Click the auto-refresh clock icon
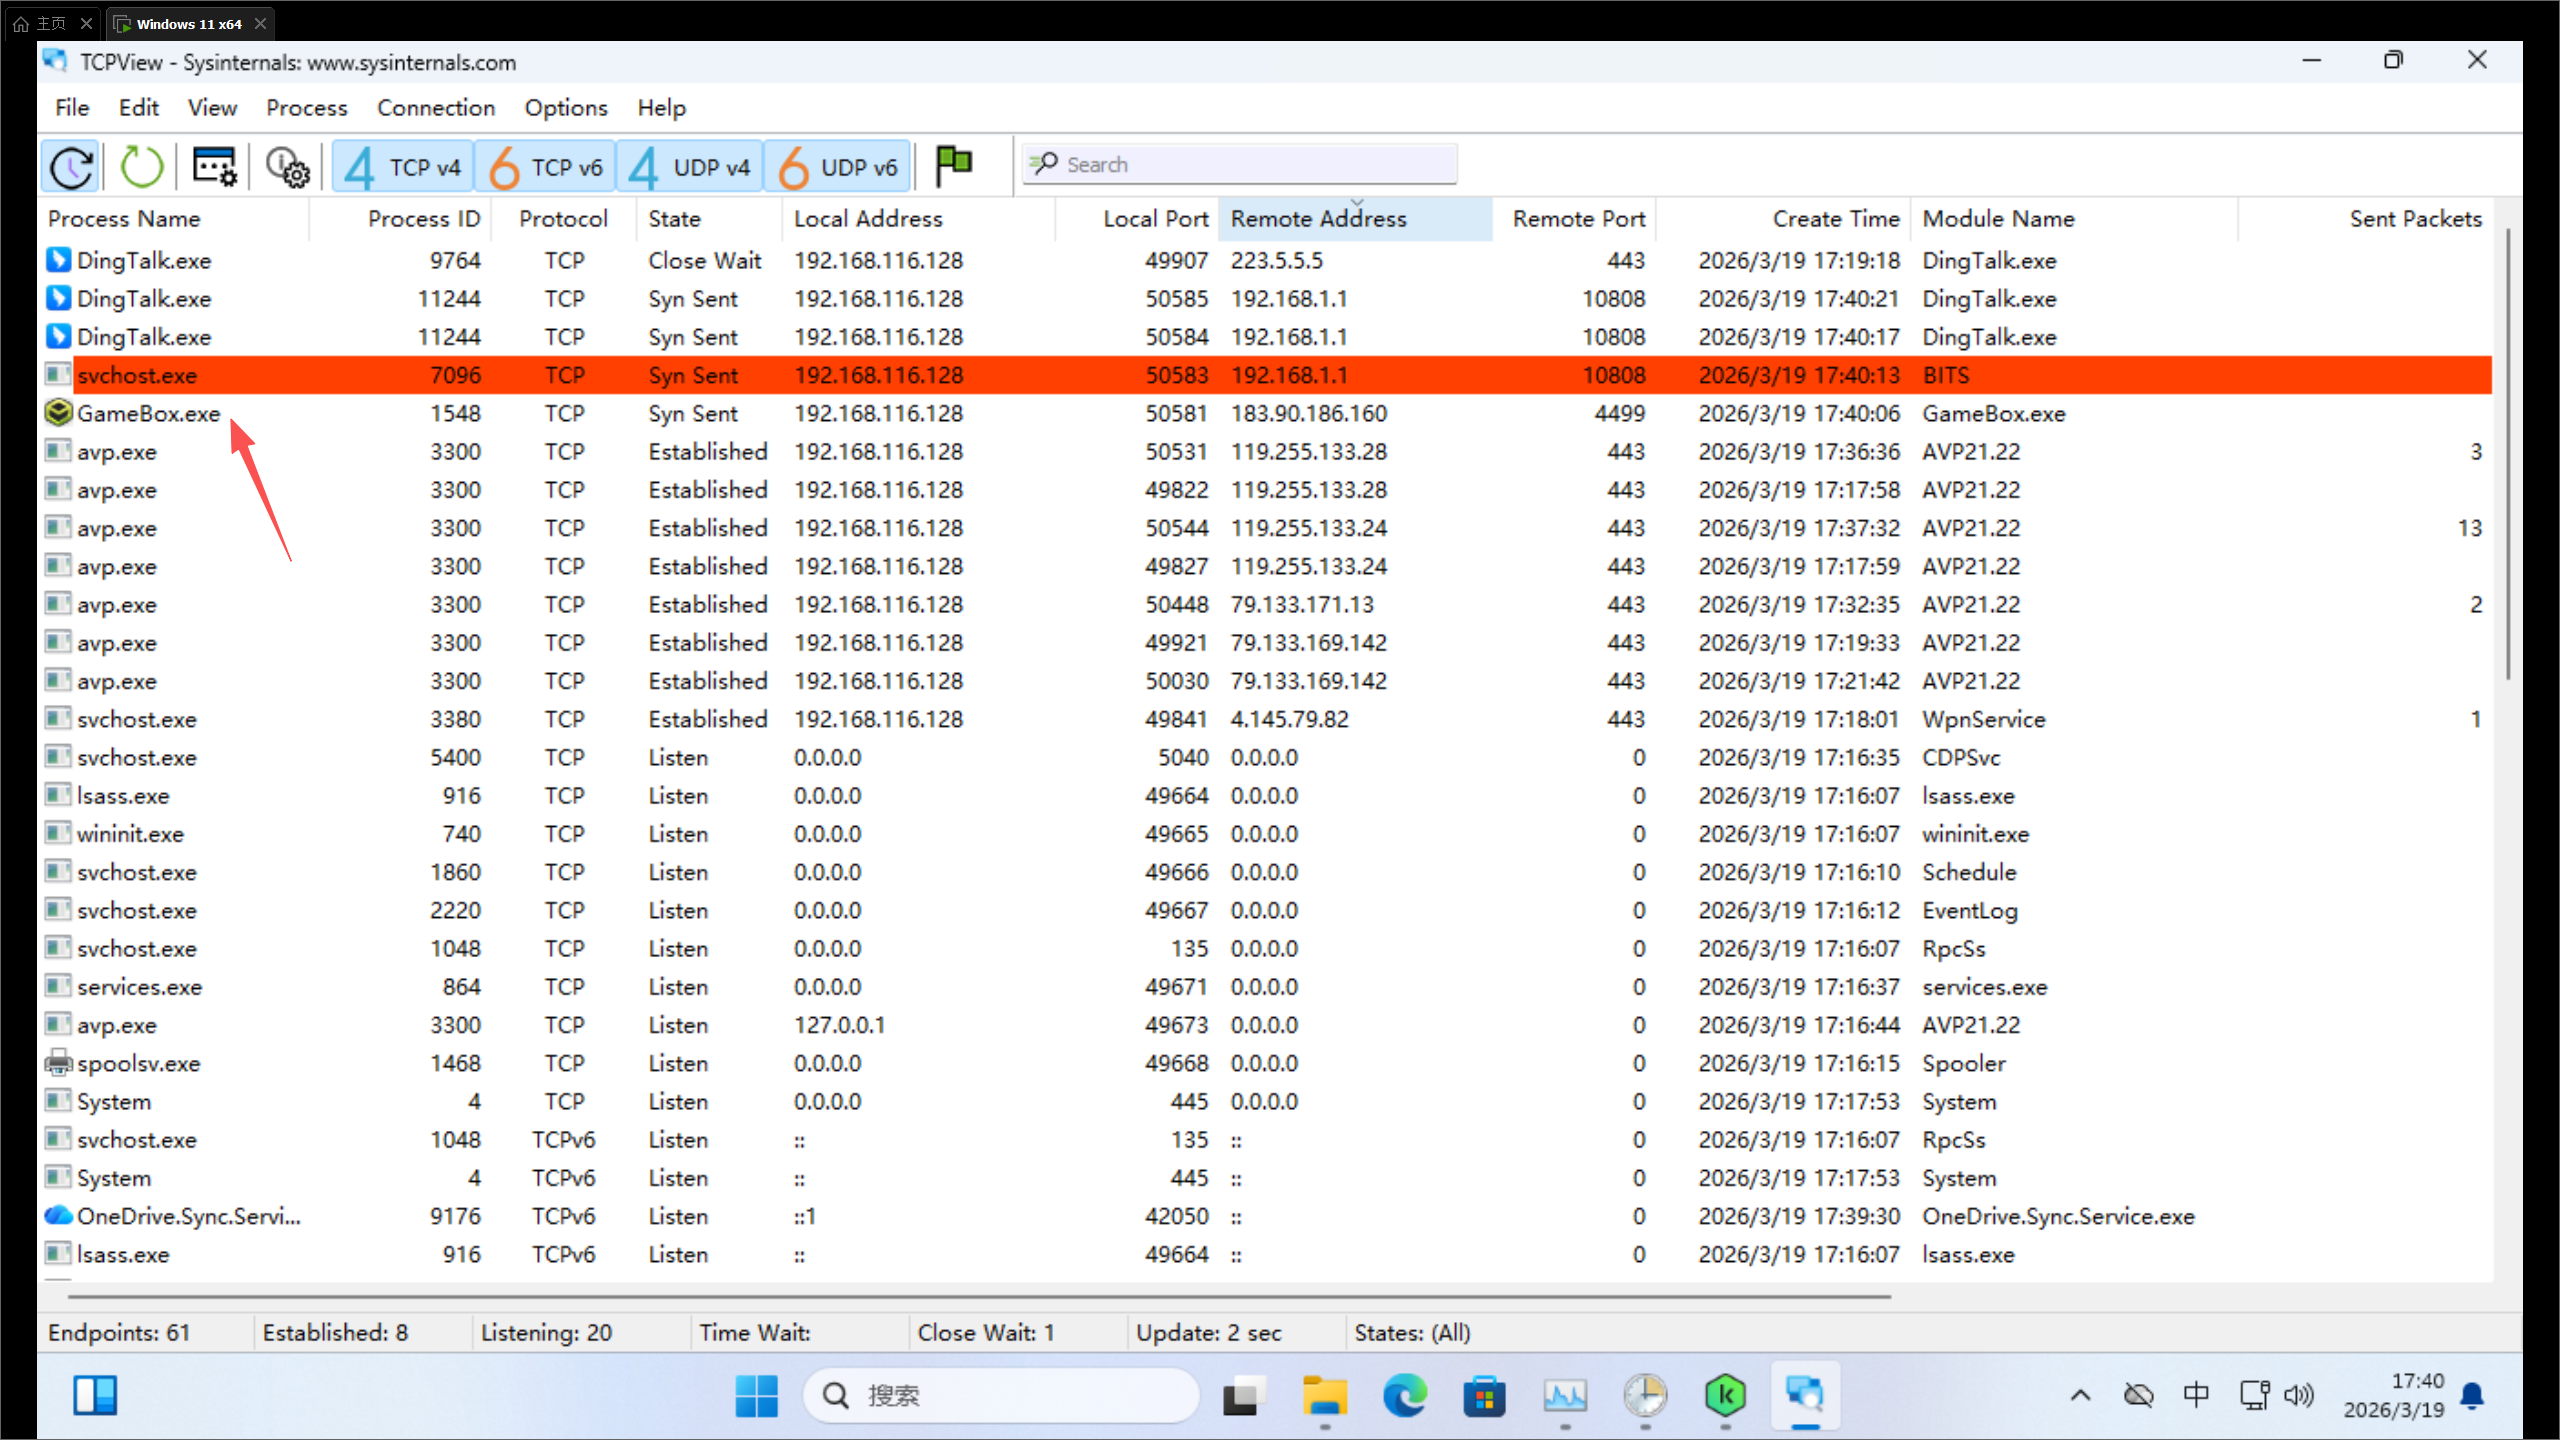Image resolution: width=2560 pixels, height=1440 pixels. [x=71, y=166]
